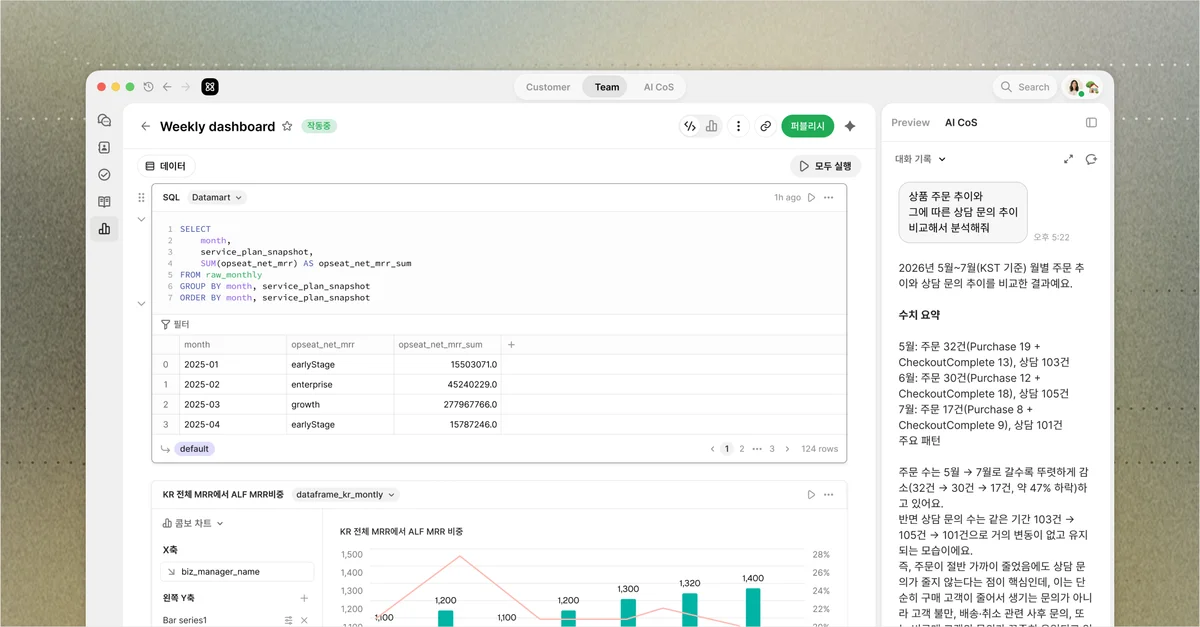Go back from Weekly dashboard page
Screen dimensions: 1200x627
(145, 126)
